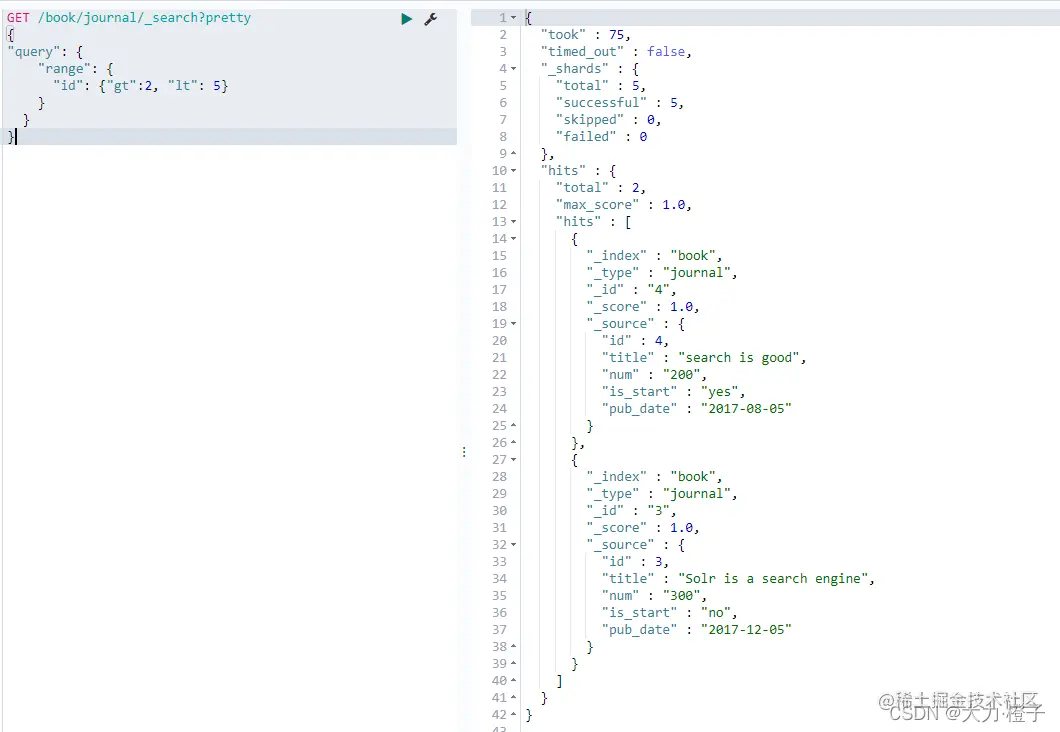Click the "range" line in the query editor
Screen dimensions: 1060x732
[x=76, y=69]
